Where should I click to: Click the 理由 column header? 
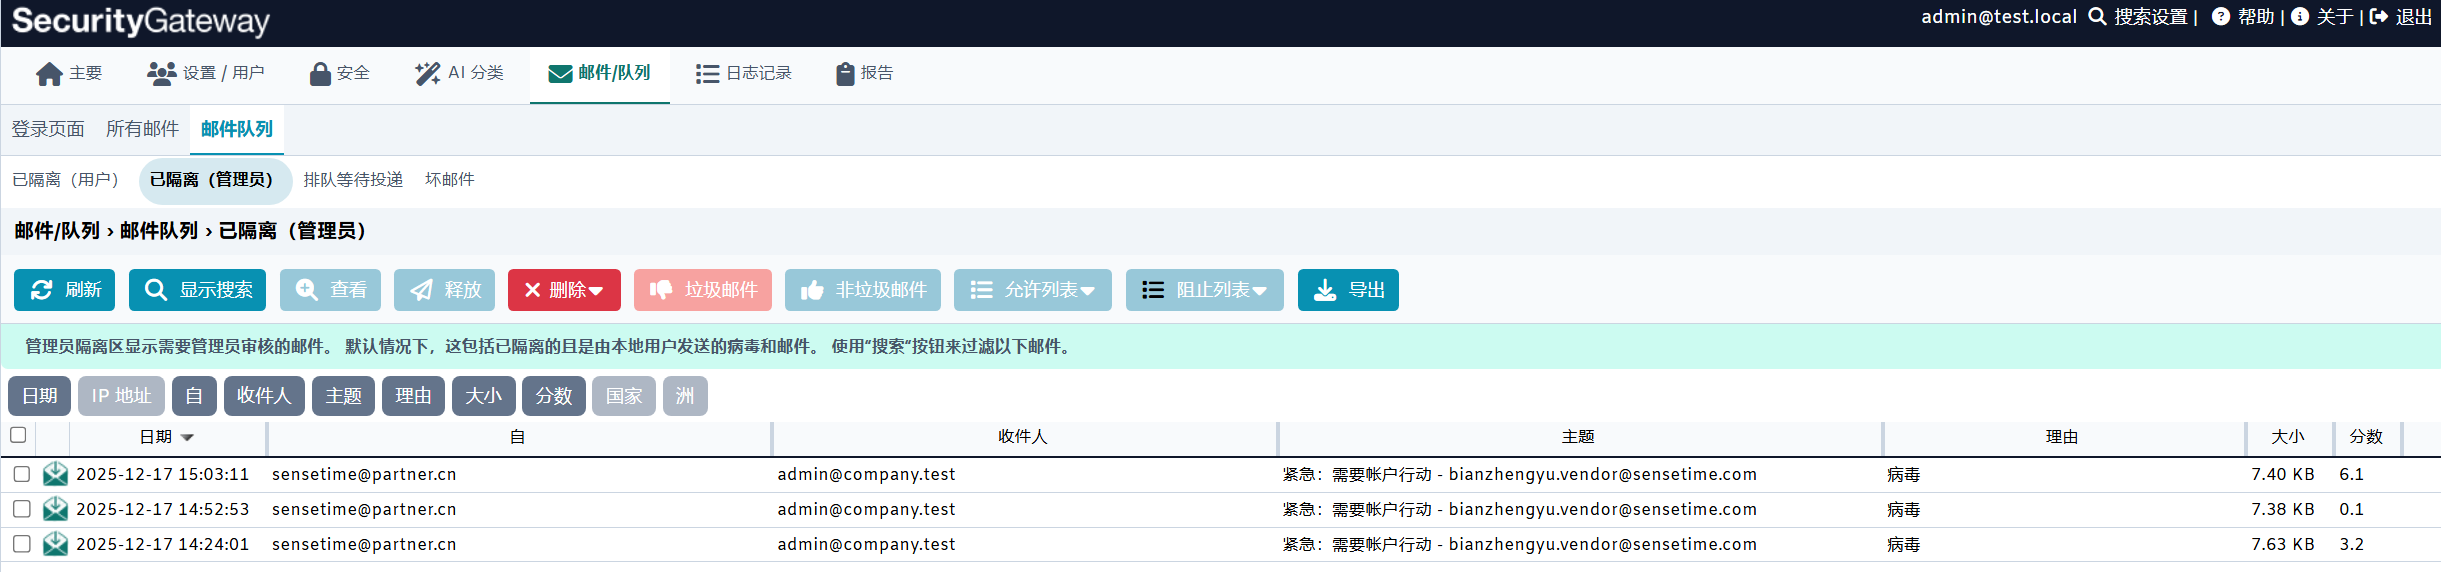coord(2062,437)
